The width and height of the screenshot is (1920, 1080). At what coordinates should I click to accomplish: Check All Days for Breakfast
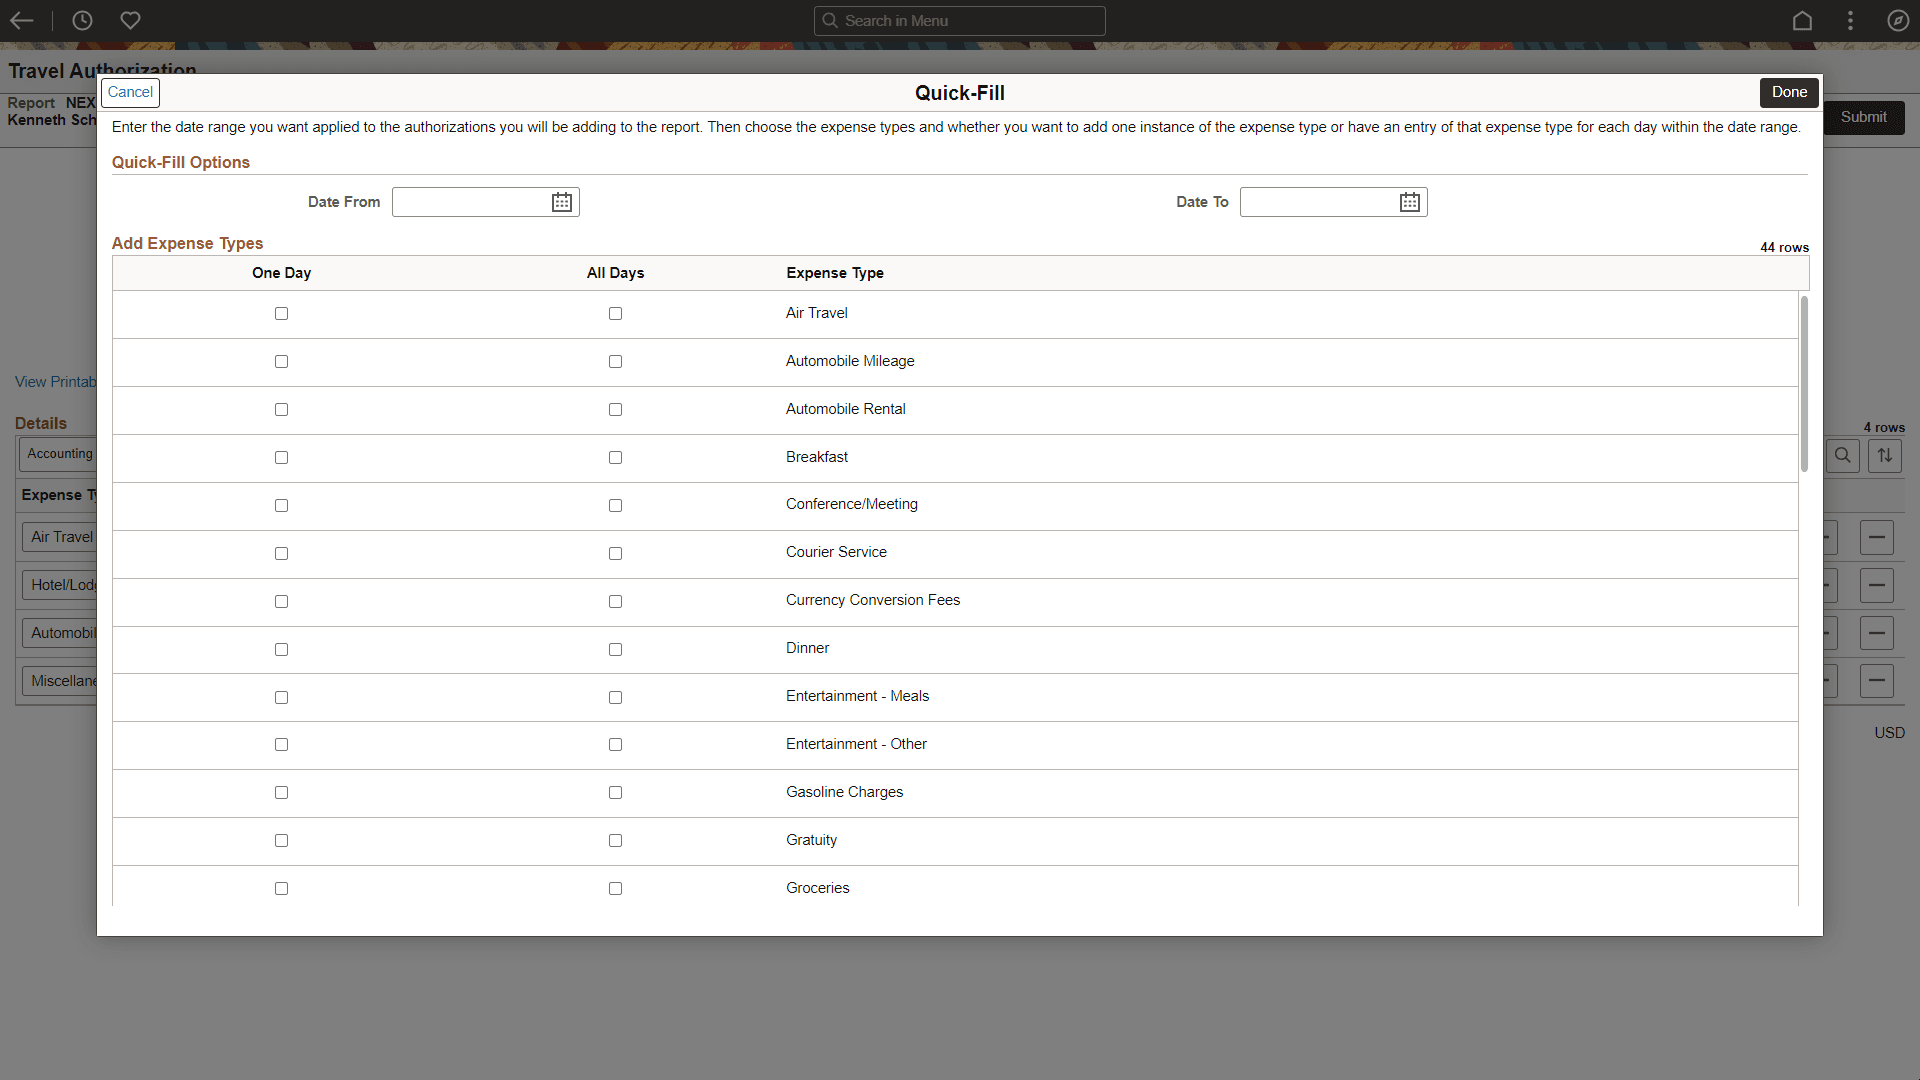pyautogui.click(x=615, y=458)
